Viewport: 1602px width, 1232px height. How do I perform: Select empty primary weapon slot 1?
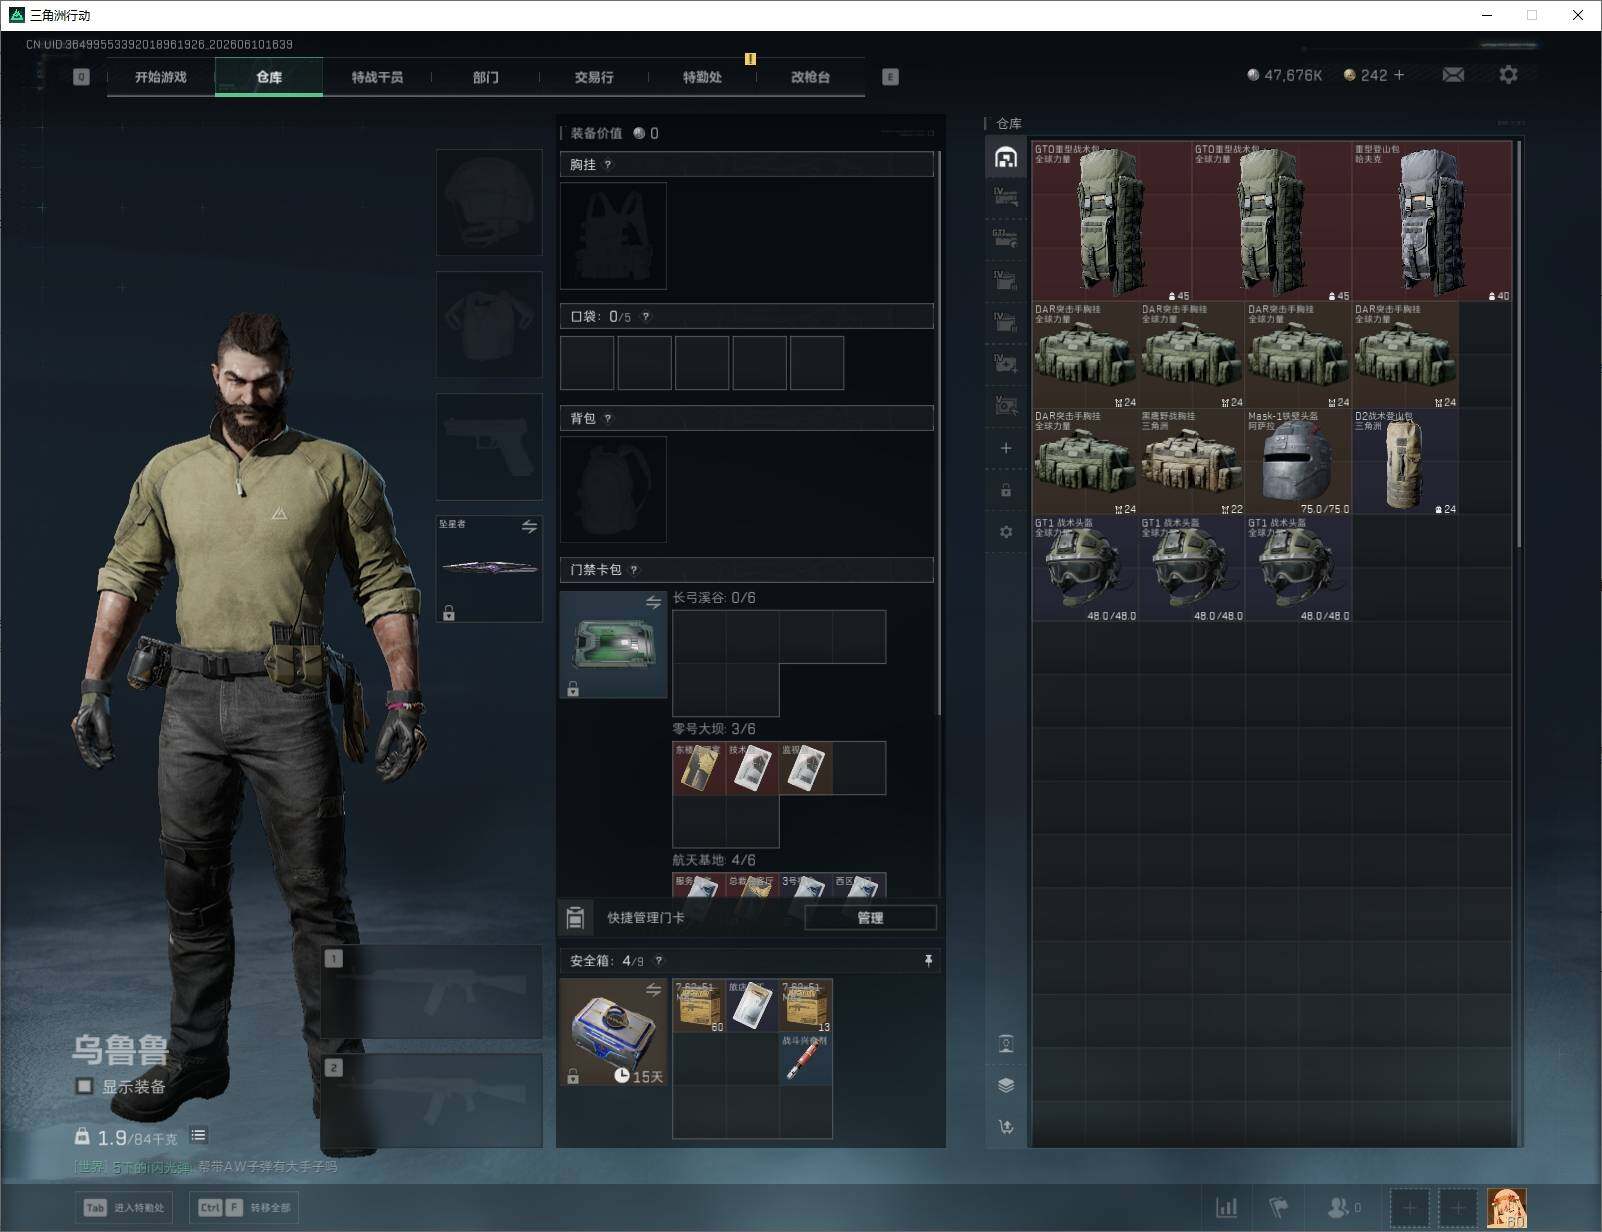pos(432,992)
